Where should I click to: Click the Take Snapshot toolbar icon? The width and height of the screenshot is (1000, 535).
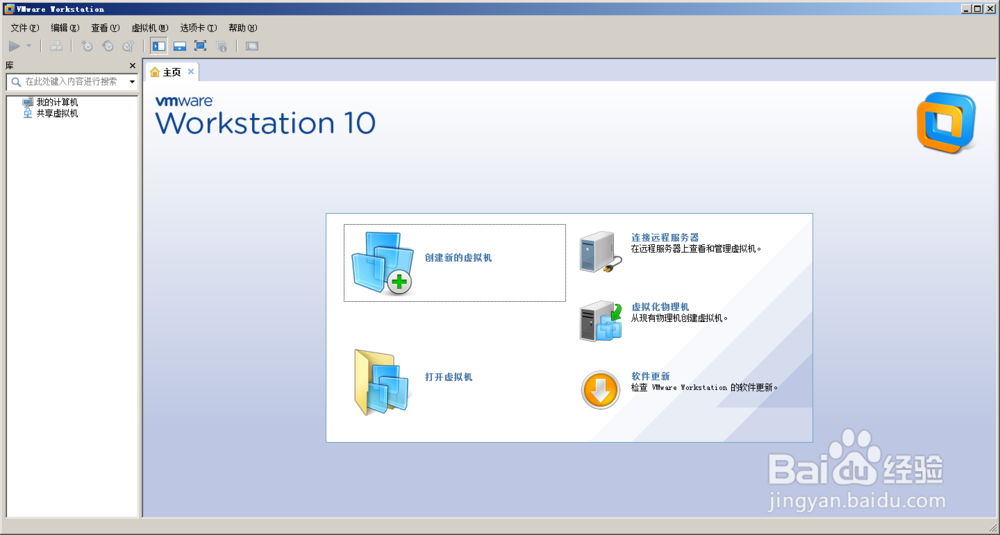[x=87, y=46]
